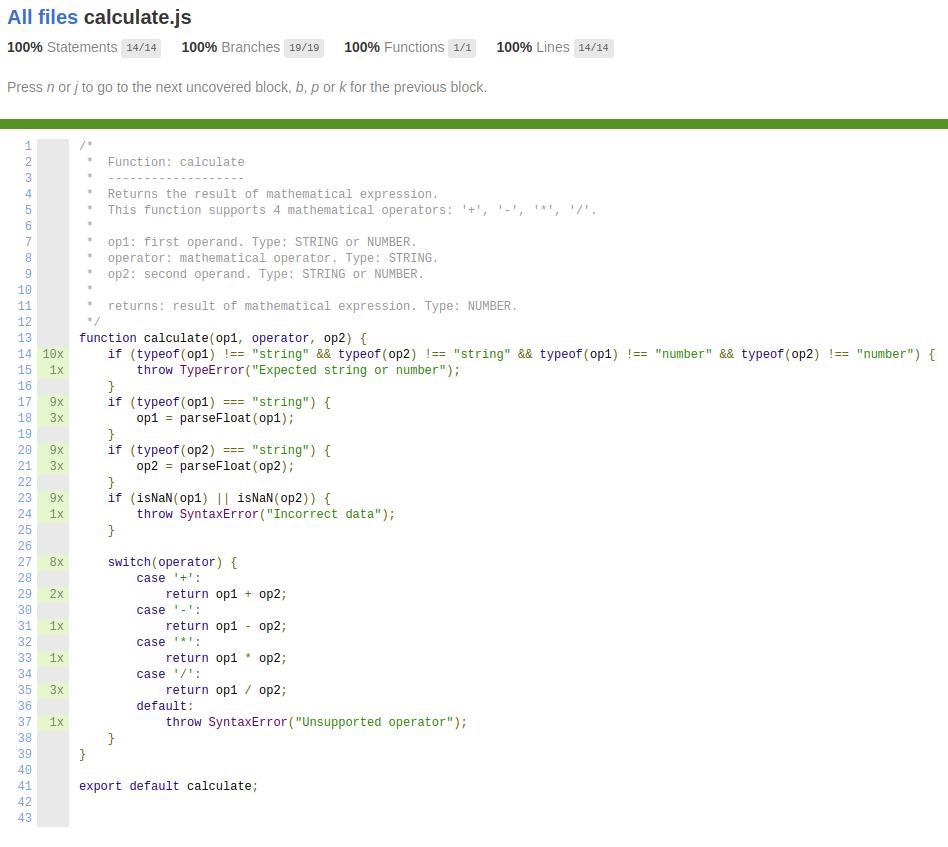This screenshot has width=948, height=847.
Task: Click the default: case label
Action: pos(164,706)
